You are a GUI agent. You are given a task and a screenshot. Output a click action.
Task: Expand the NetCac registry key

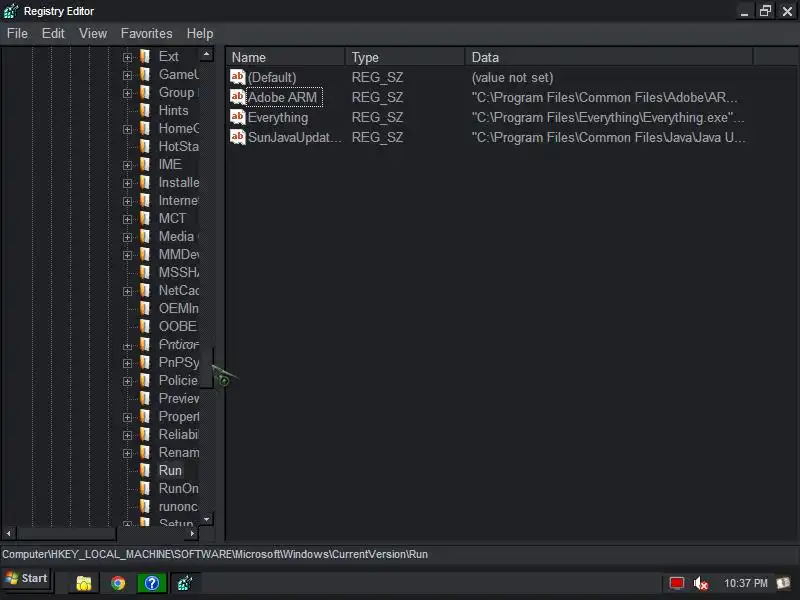[x=128, y=291]
